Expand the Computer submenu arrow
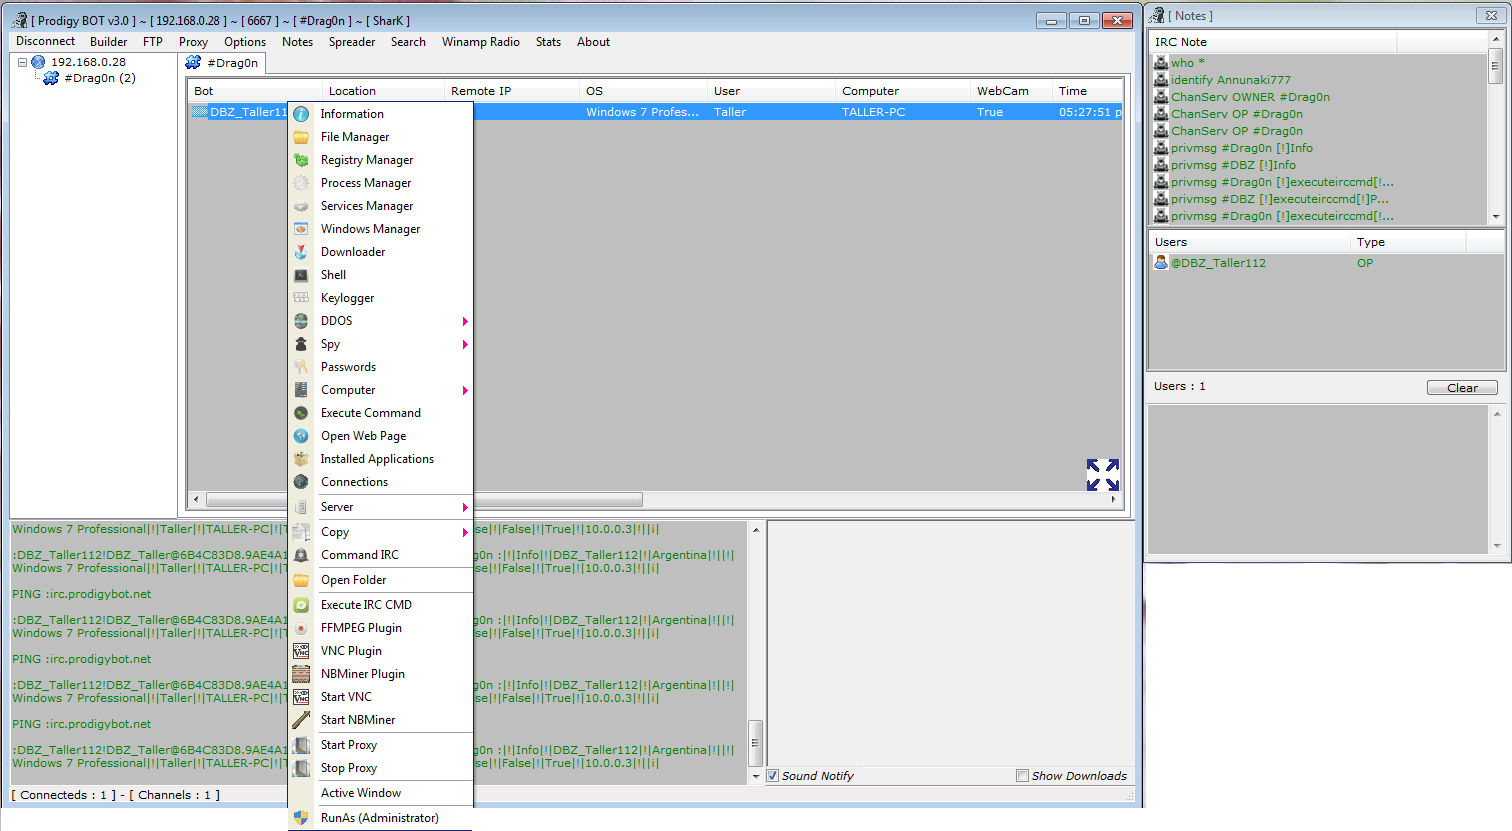1512x831 pixels. (x=465, y=390)
